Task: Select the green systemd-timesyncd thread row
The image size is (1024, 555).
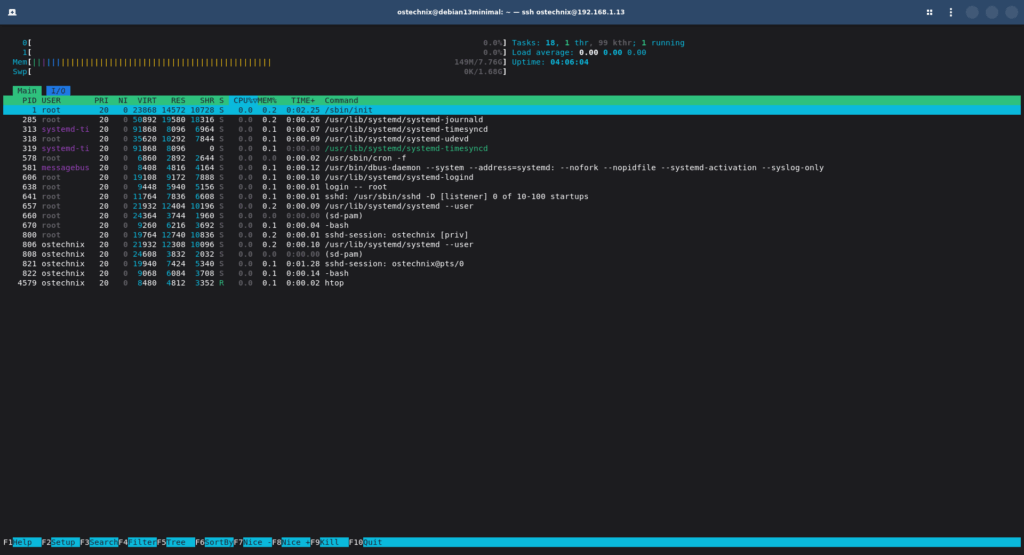Action: tap(512, 148)
